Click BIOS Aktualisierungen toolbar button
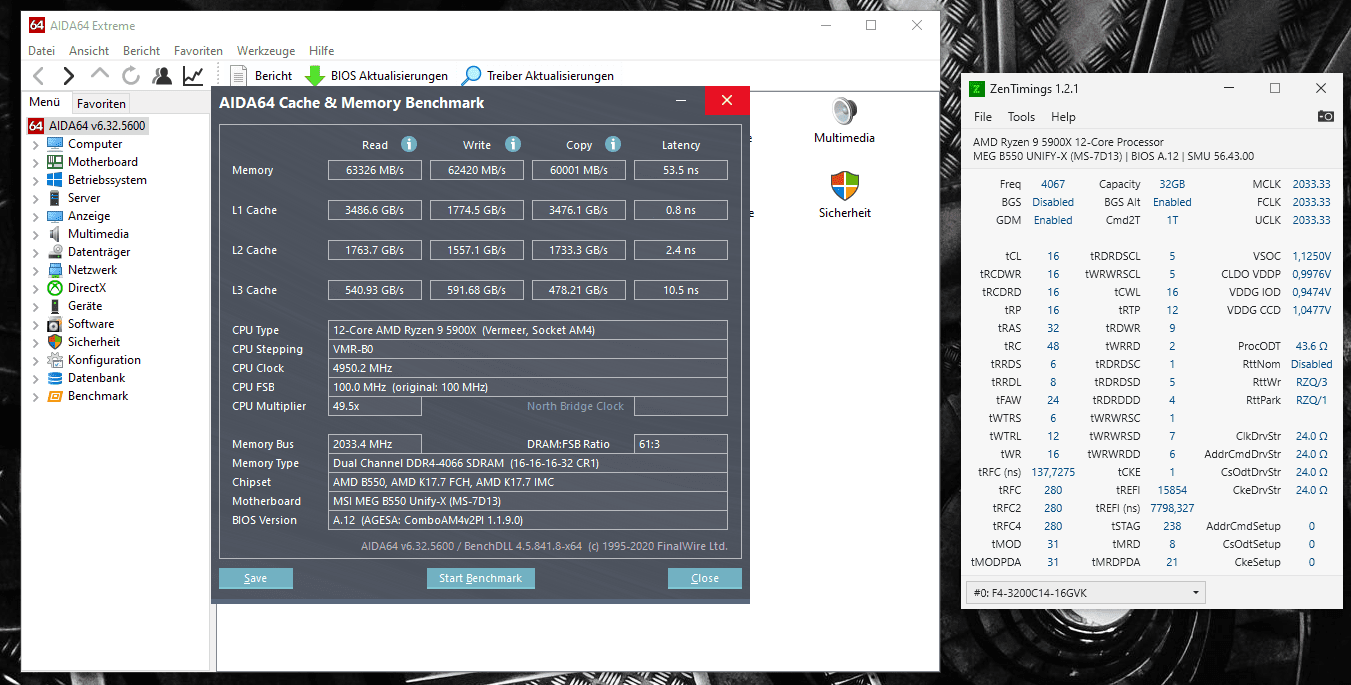1351x685 pixels. [x=377, y=75]
